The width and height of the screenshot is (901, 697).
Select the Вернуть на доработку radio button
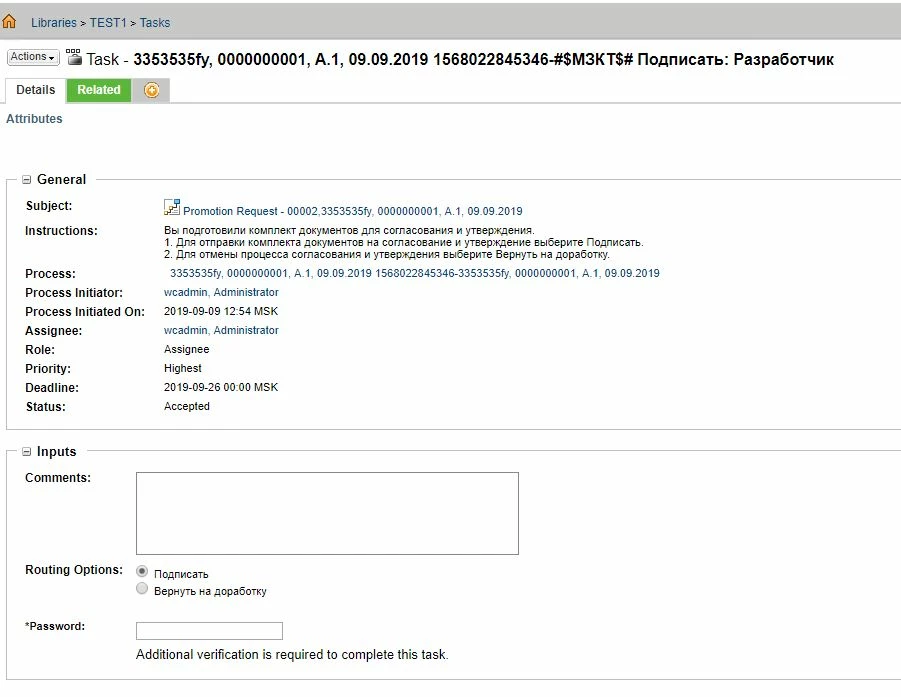click(x=142, y=588)
